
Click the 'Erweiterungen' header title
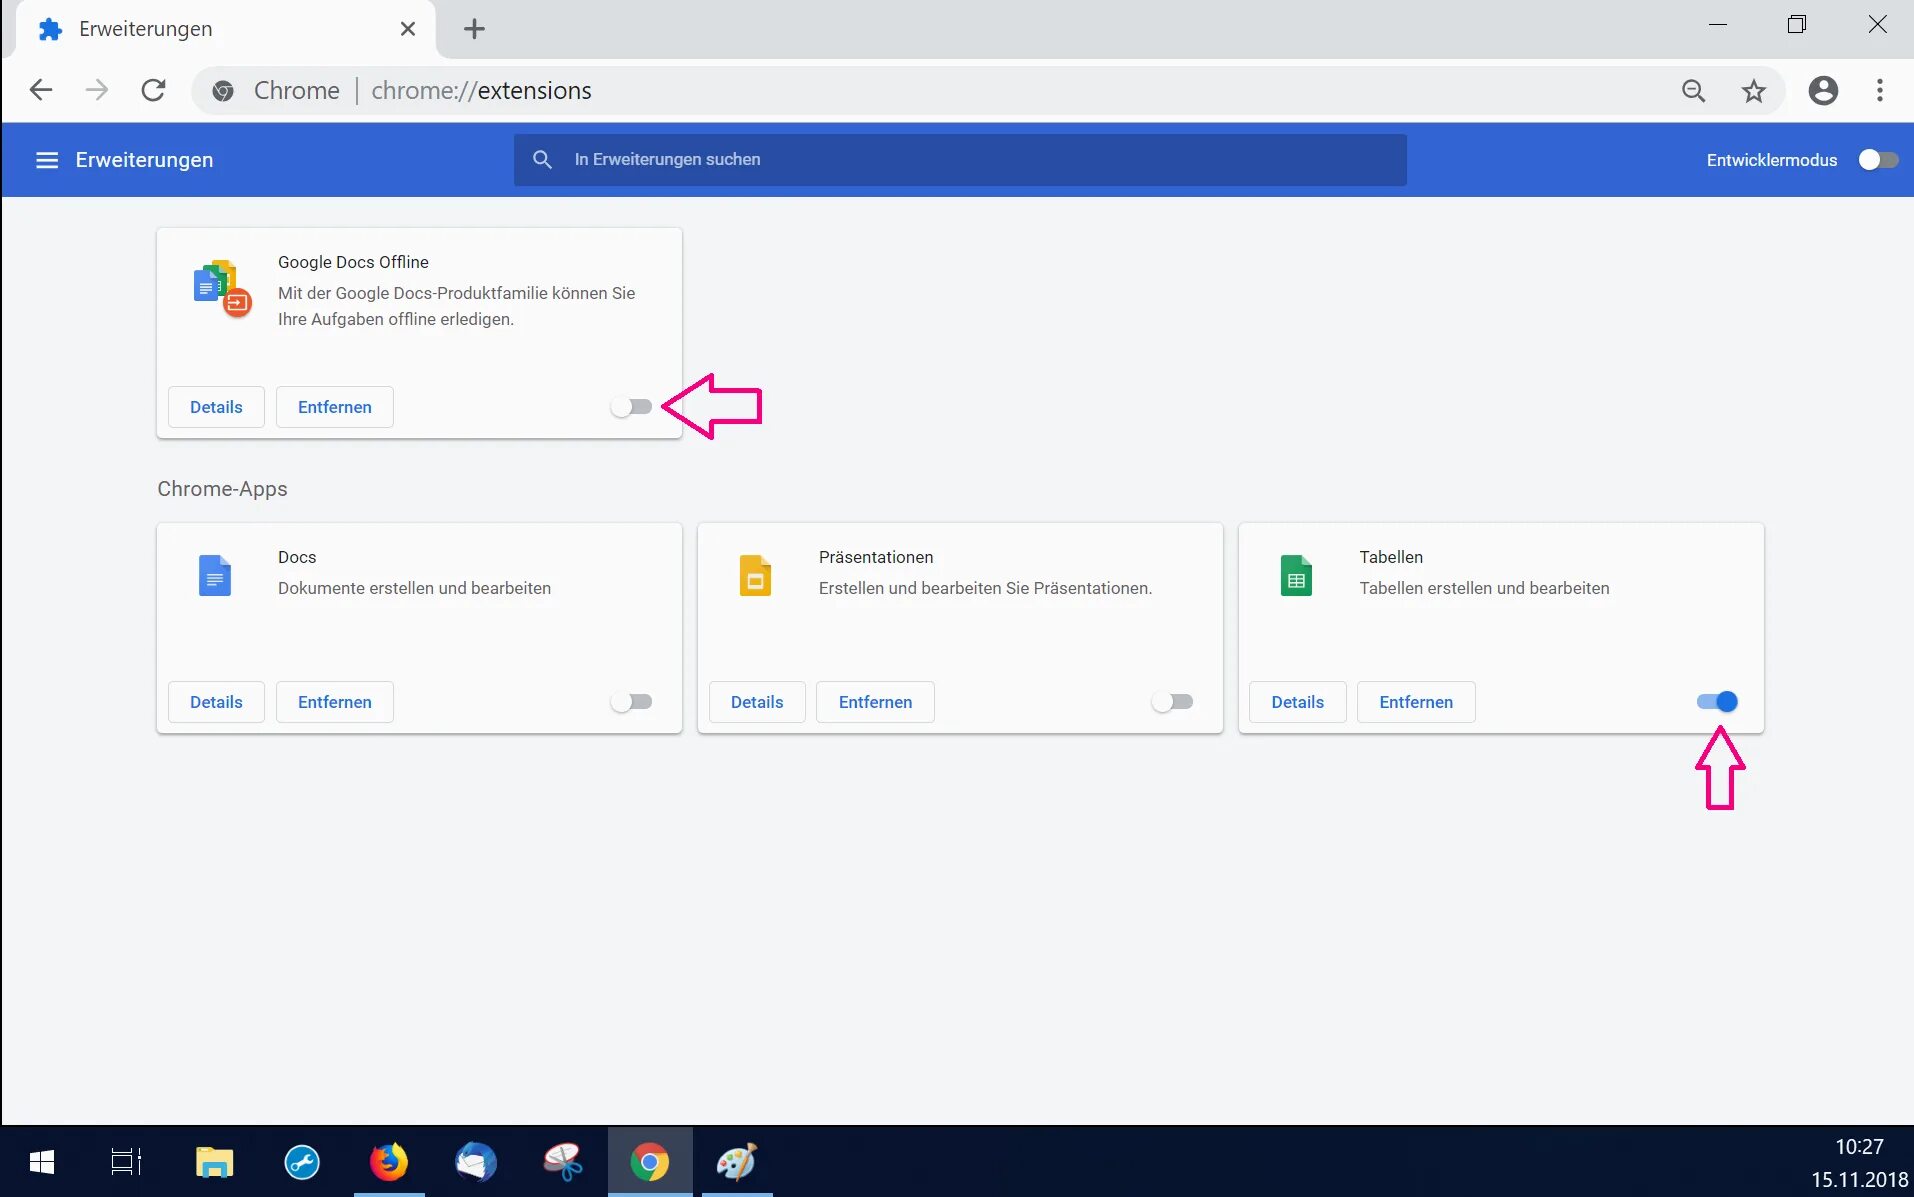coord(144,160)
